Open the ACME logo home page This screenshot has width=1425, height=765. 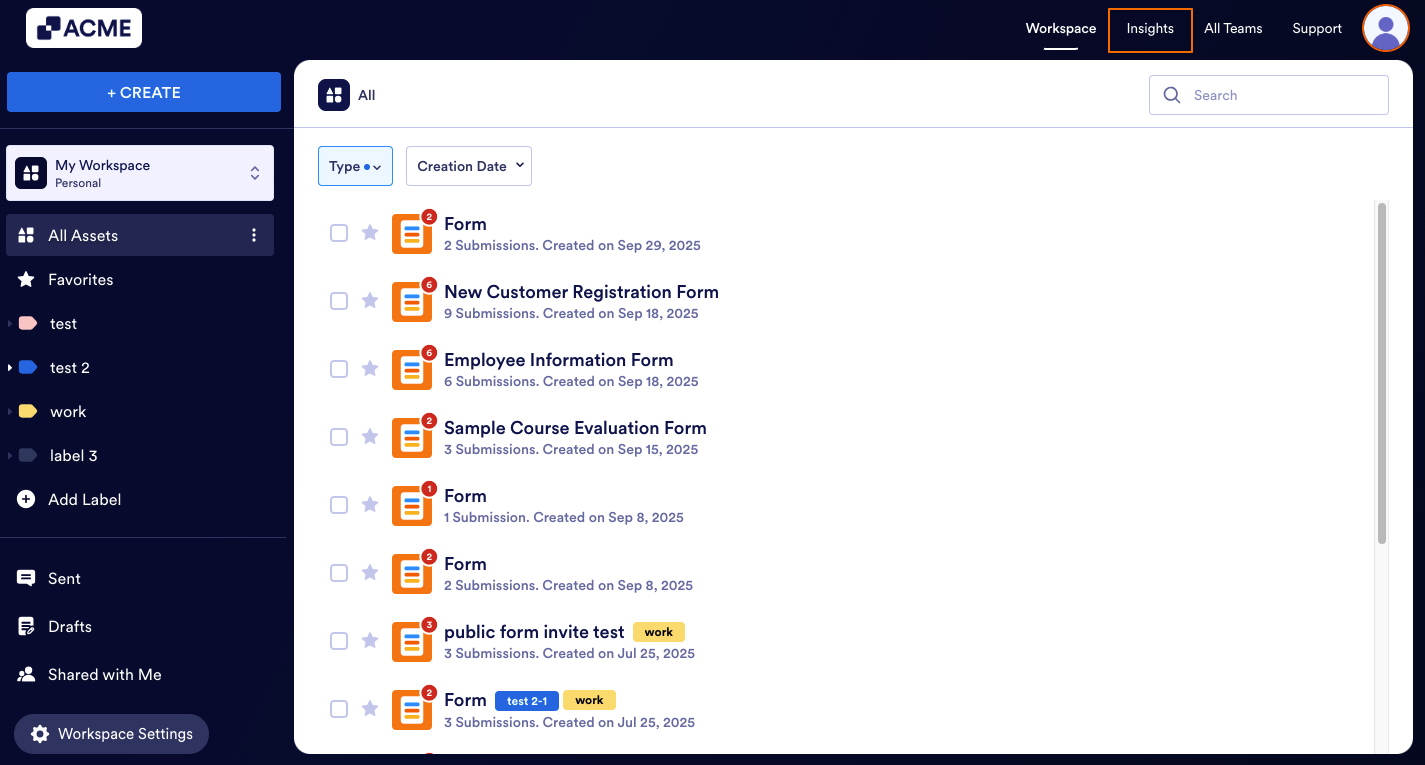click(x=83, y=28)
